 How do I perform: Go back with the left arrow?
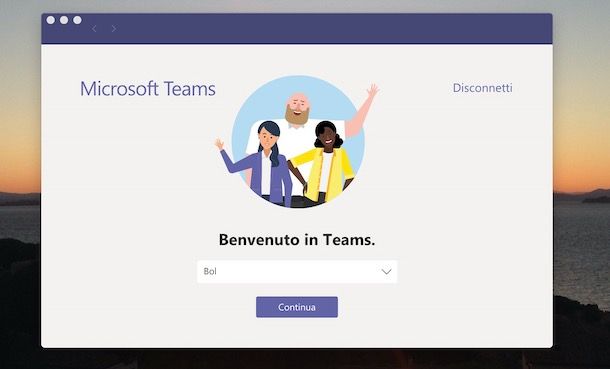(94, 28)
